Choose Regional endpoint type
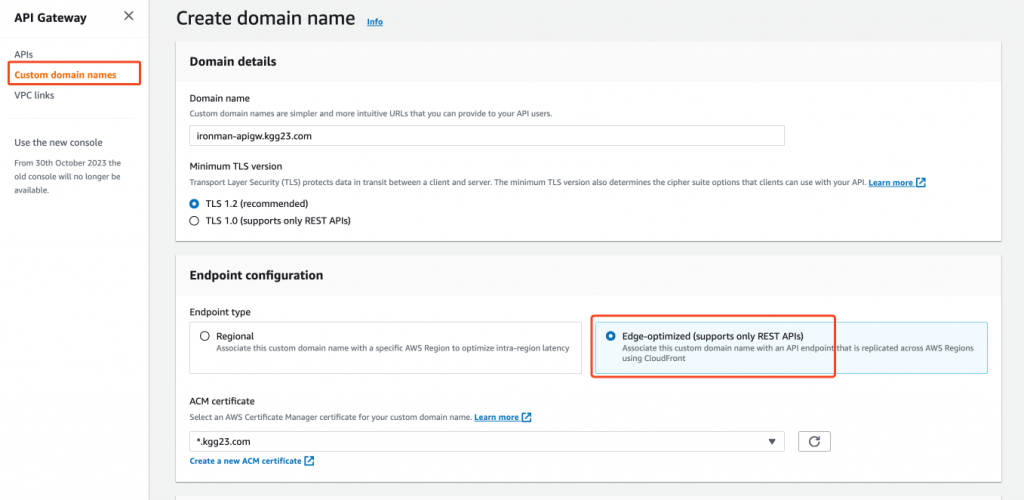The height and width of the screenshot is (500, 1024). (x=385, y=347)
